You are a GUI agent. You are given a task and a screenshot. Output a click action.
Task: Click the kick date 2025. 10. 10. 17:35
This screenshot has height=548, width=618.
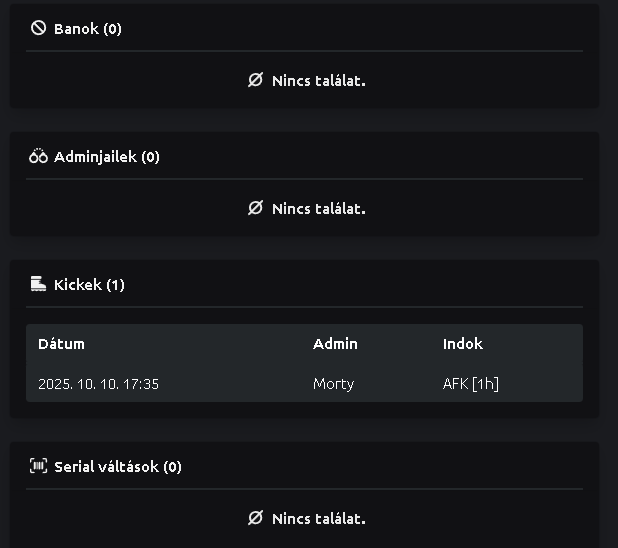coord(98,384)
